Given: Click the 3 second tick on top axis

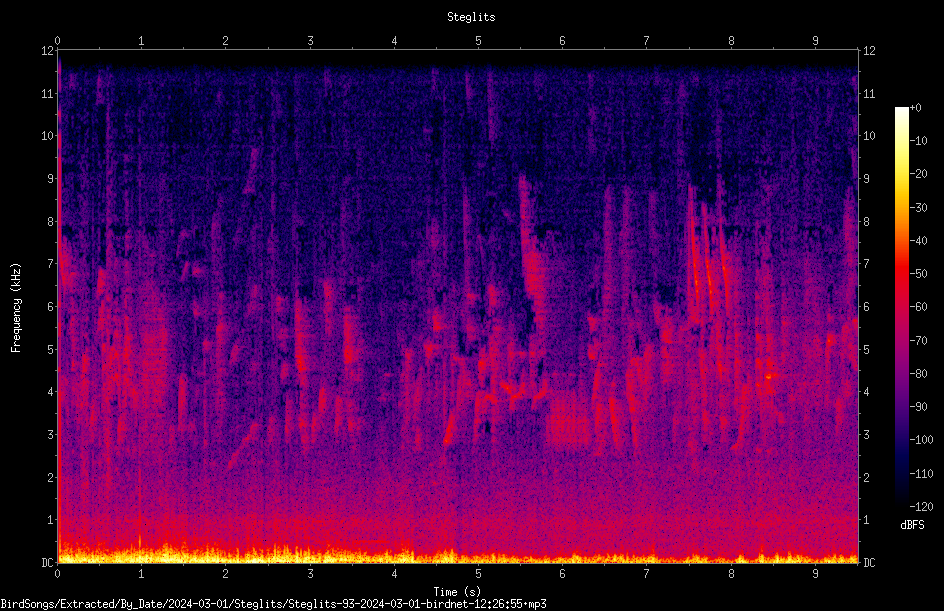Looking at the screenshot, I should pyautogui.click(x=310, y=40).
